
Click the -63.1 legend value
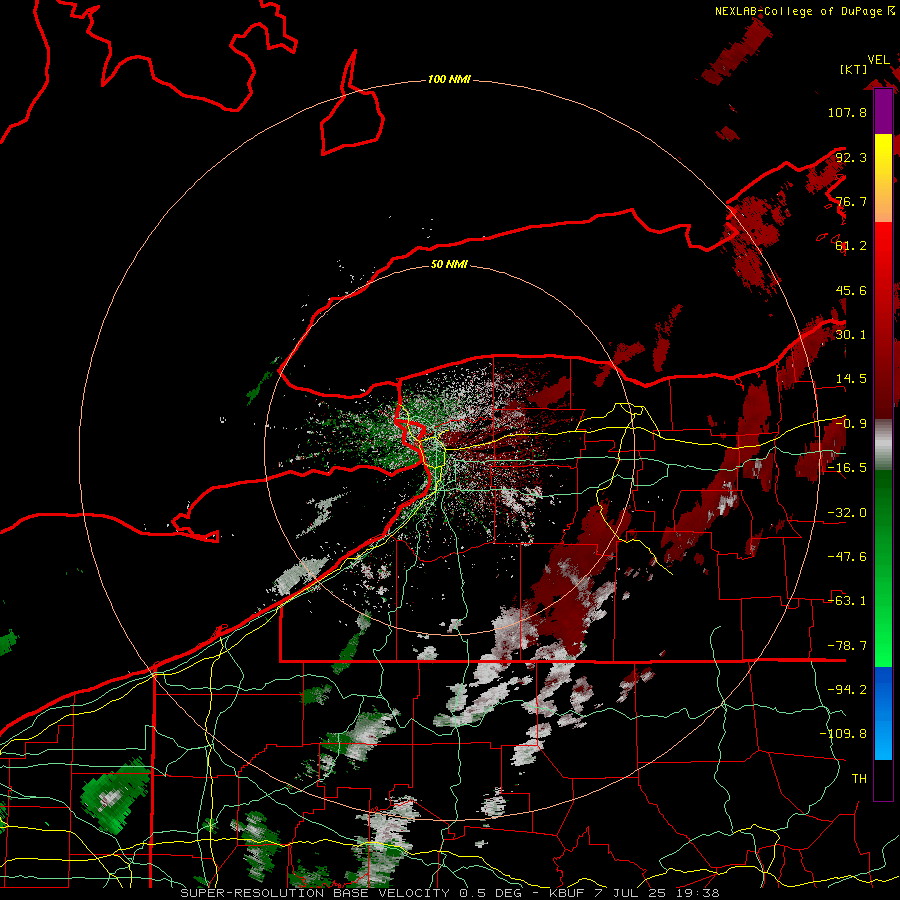[x=847, y=601]
